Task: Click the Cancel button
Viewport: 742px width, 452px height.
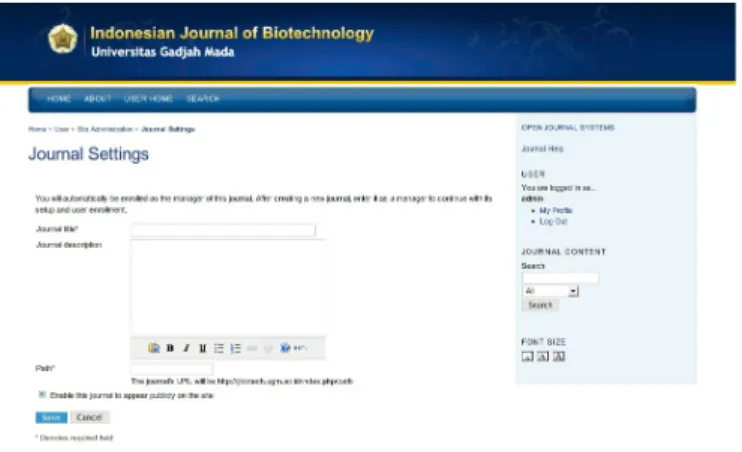Action: pos(89,417)
